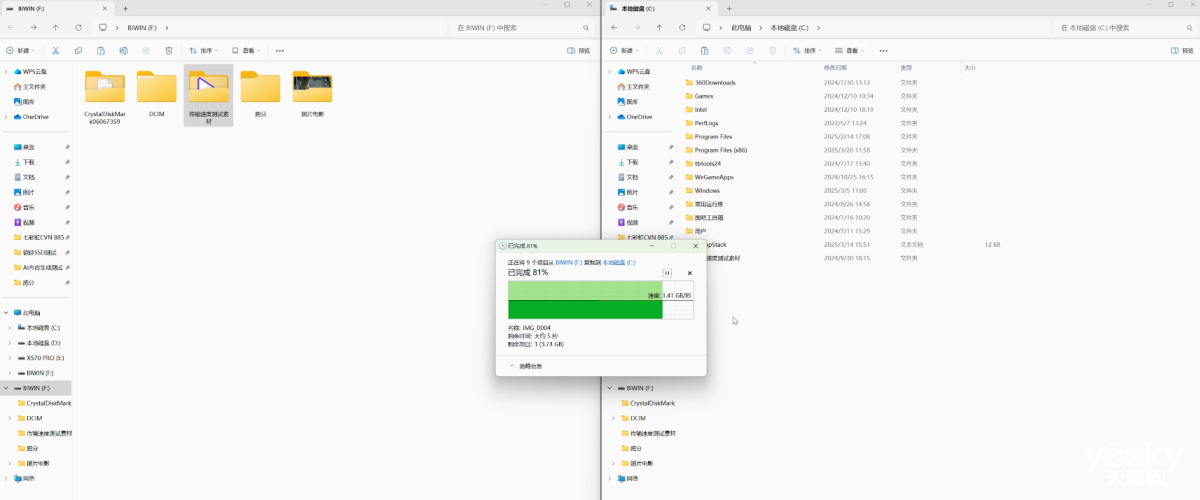Click the 新建 button in BIWIN window
The image size is (1200, 500).
pos(22,50)
